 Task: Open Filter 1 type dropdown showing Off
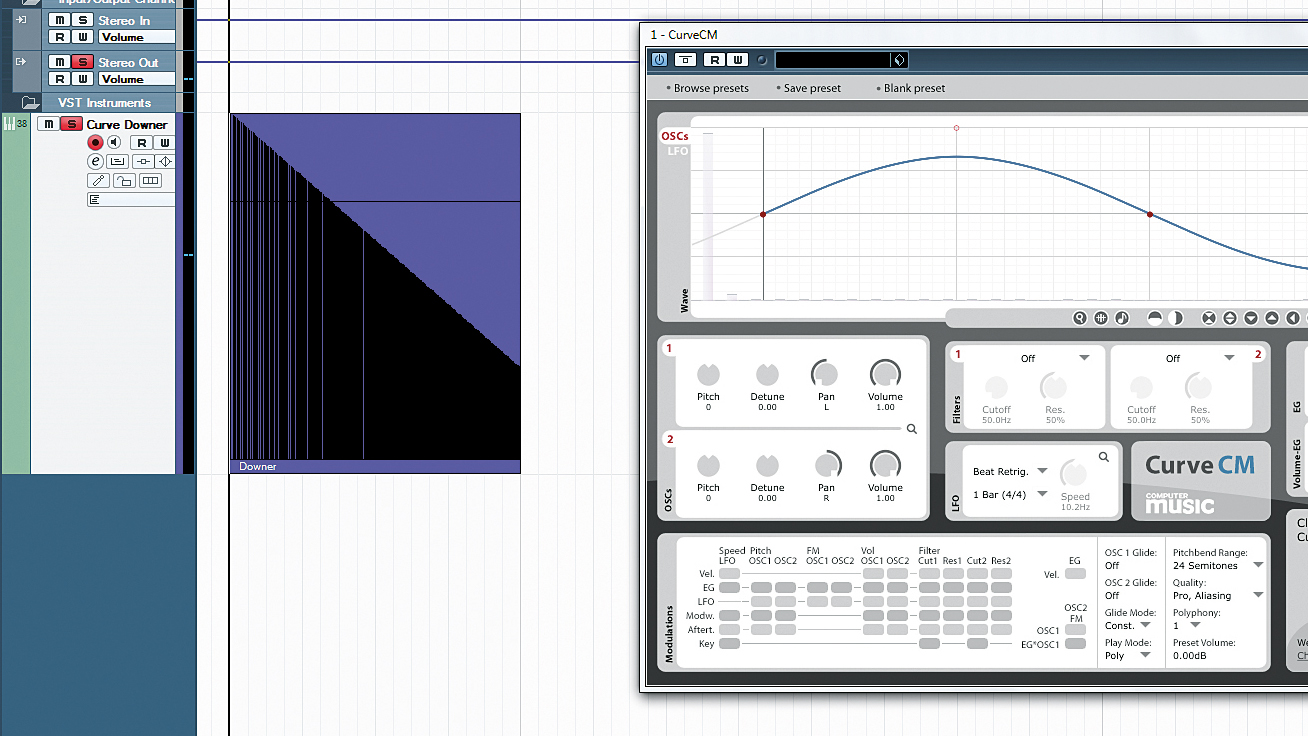pyautogui.click(x=1084, y=358)
